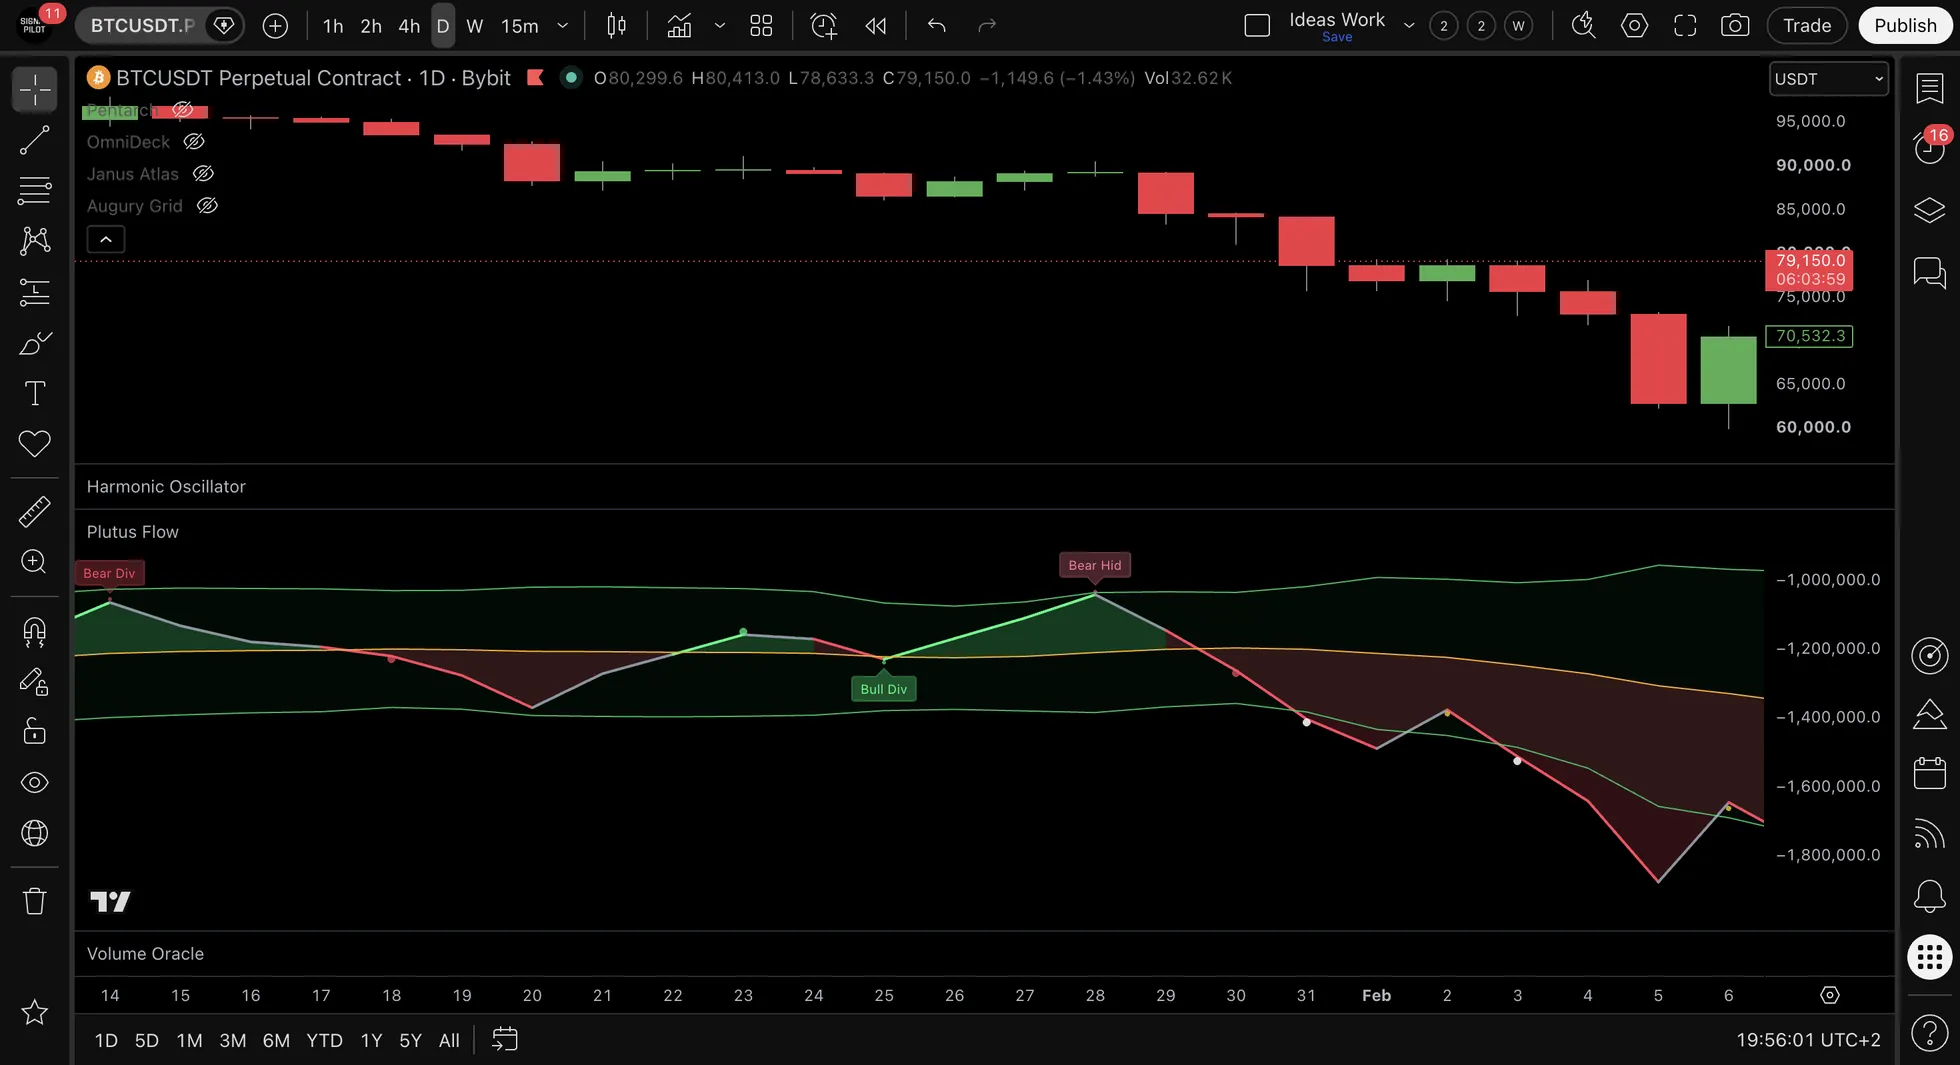
Task: Toggle visibility of Janus Atlas indicator
Action: coord(203,174)
